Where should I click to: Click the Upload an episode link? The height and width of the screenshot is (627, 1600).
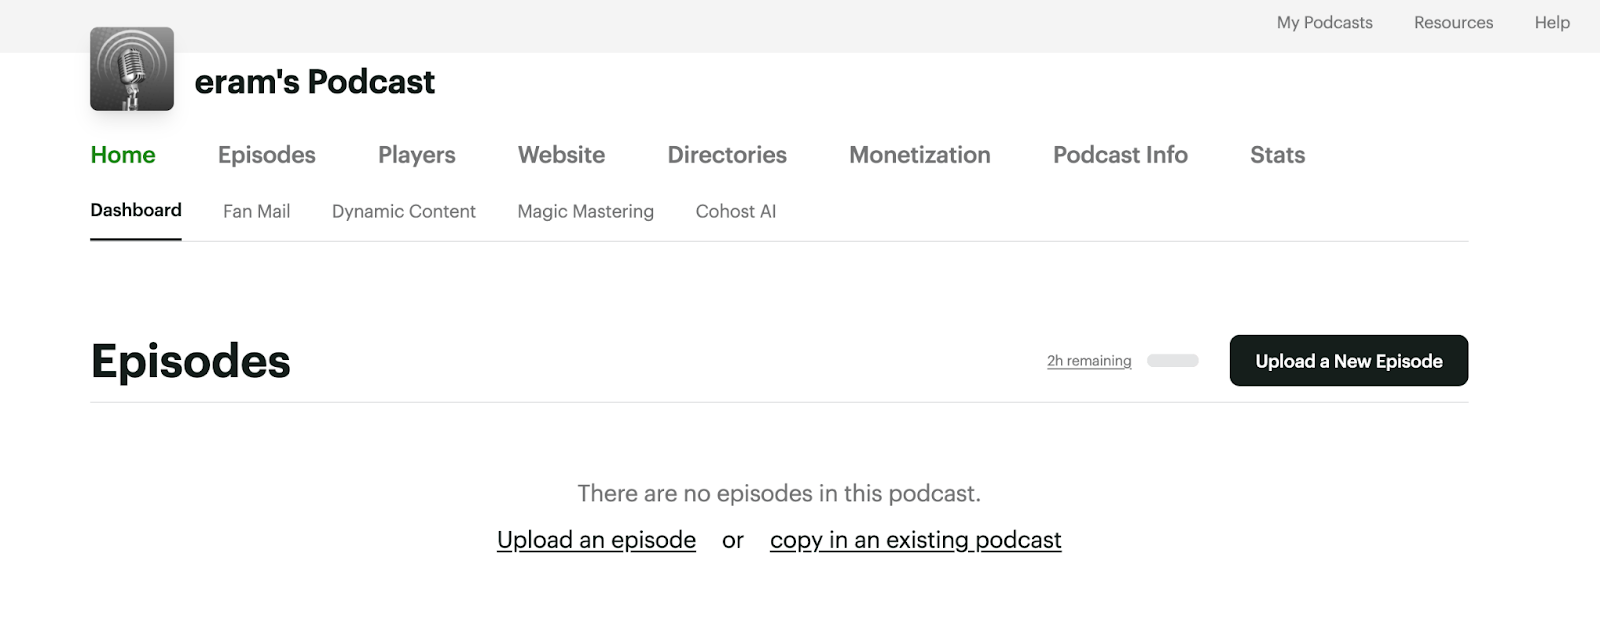tap(596, 540)
